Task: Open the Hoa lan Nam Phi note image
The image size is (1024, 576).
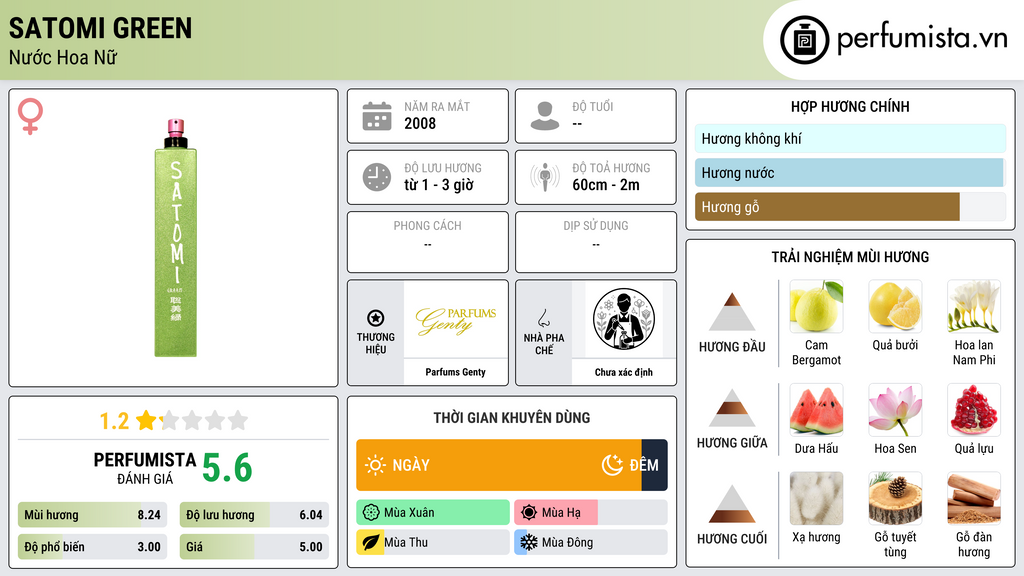Action: (974, 306)
